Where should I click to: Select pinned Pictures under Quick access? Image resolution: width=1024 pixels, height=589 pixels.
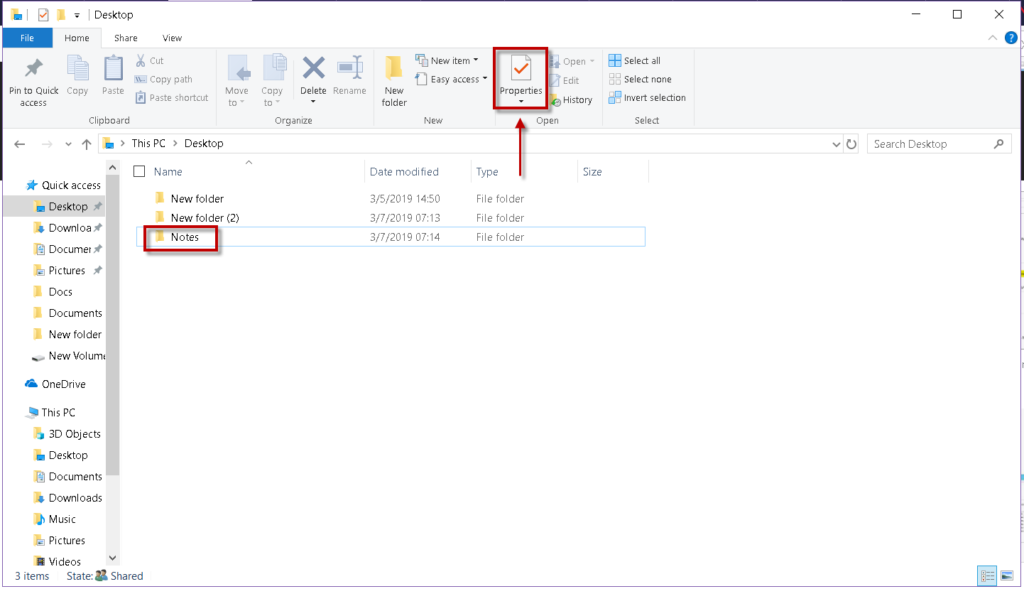coord(67,270)
